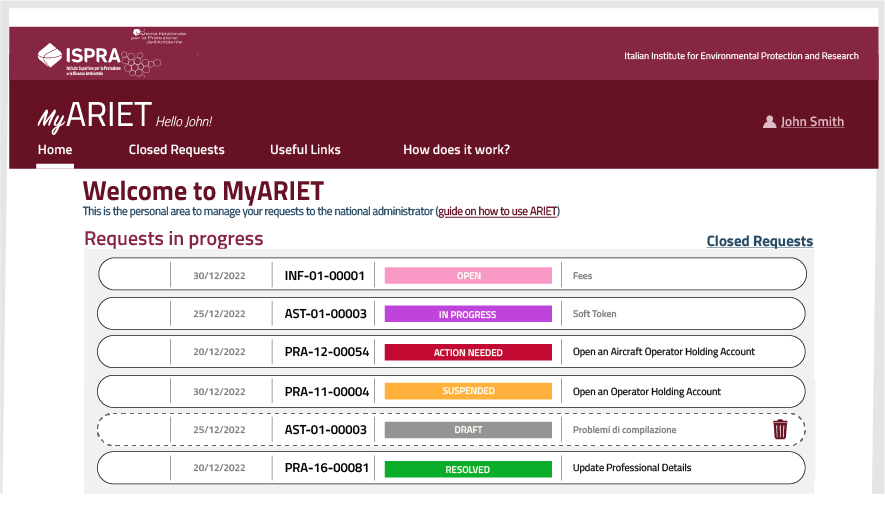Image resolution: width=885 pixels, height=507 pixels.
Task: Click the user profile icon beside John Smith
Action: point(769,122)
